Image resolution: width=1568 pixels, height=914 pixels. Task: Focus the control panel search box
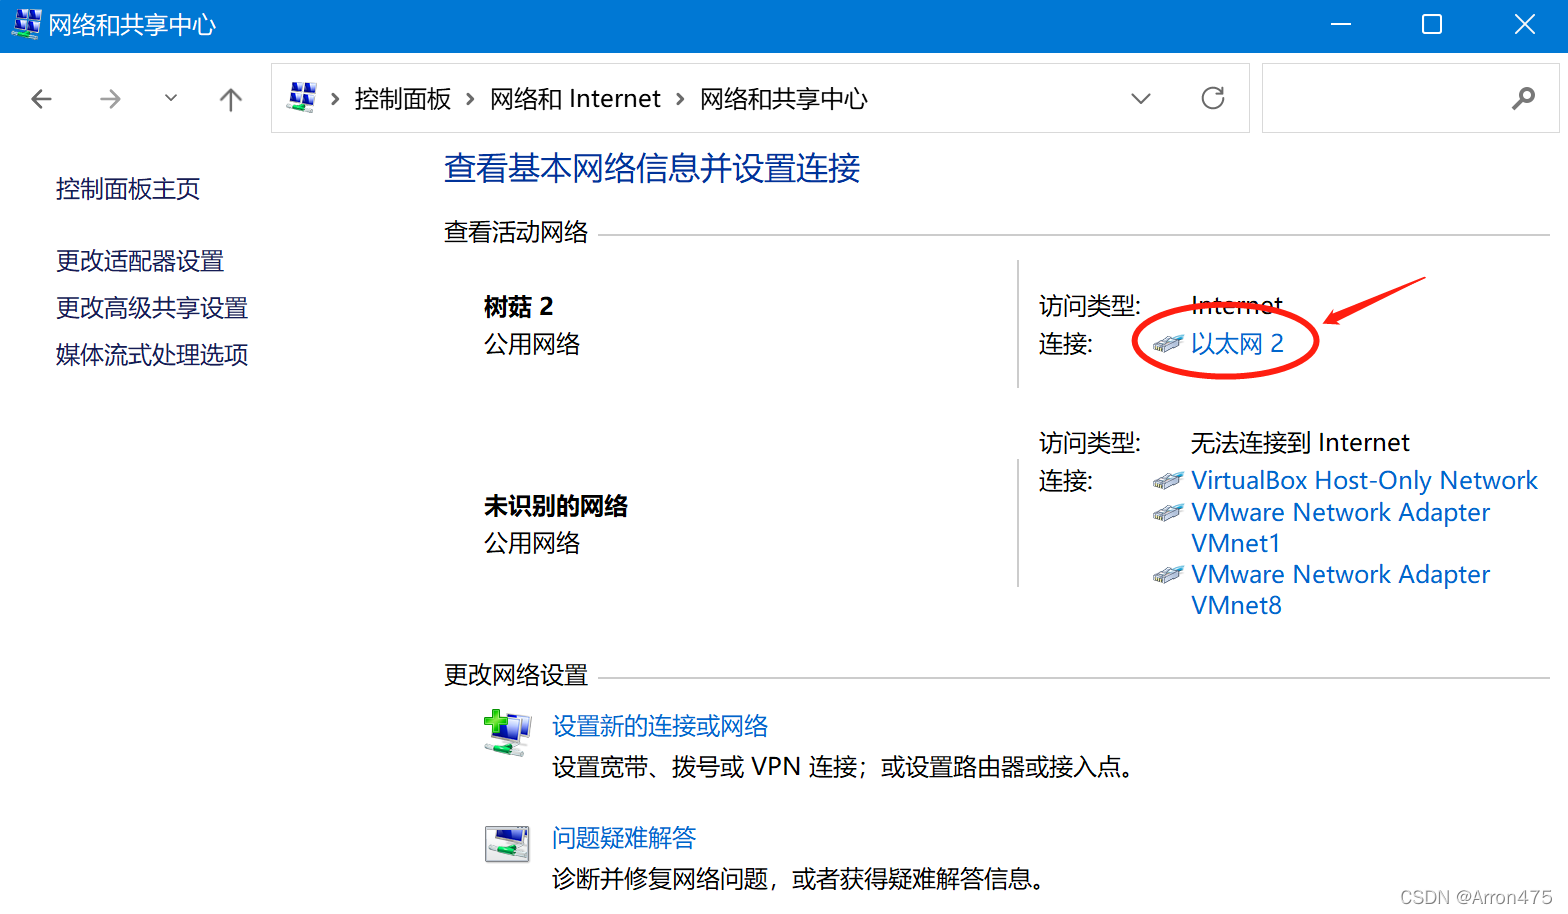click(x=1410, y=98)
